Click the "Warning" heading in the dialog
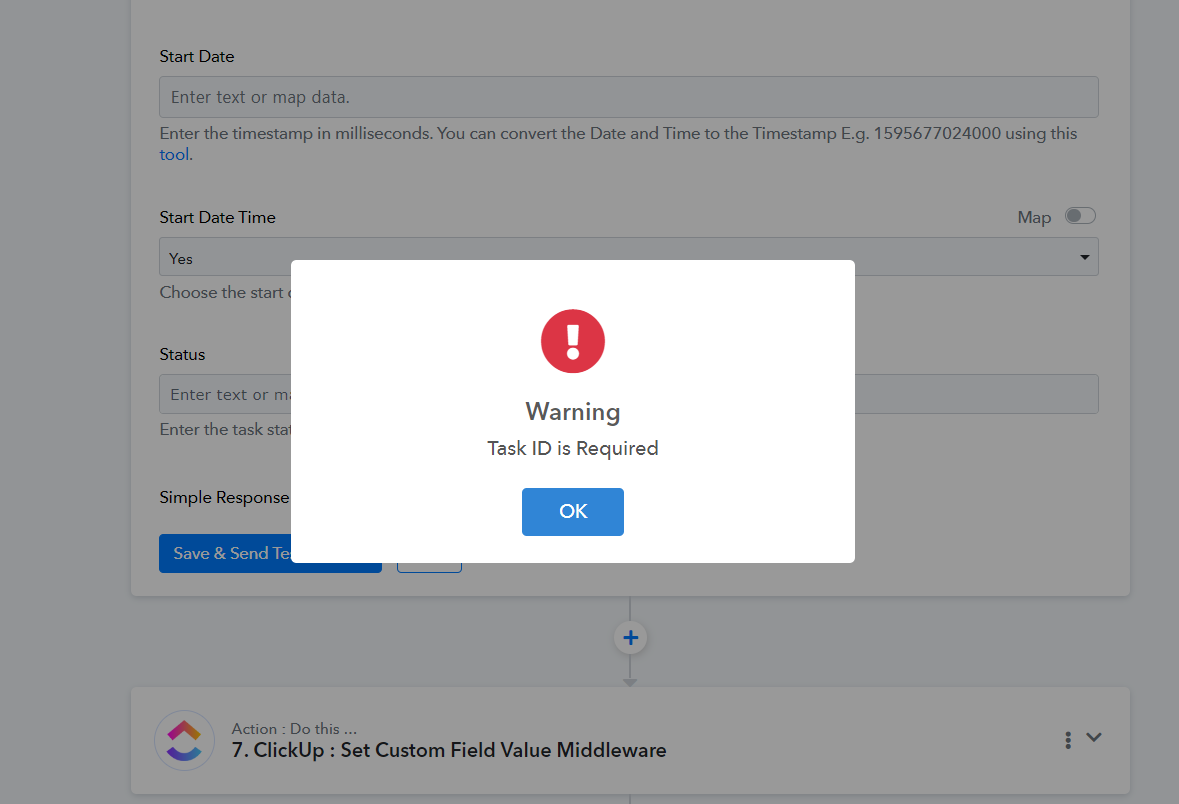The height and width of the screenshot is (804, 1179). click(572, 411)
